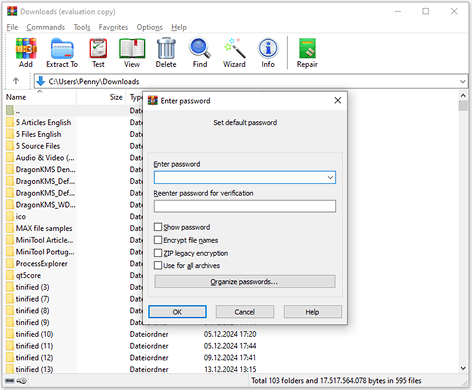The image size is (472, 390).
Task: Click the 13.12.2024 13:15 date cell
Action: (x=230, y=369)
